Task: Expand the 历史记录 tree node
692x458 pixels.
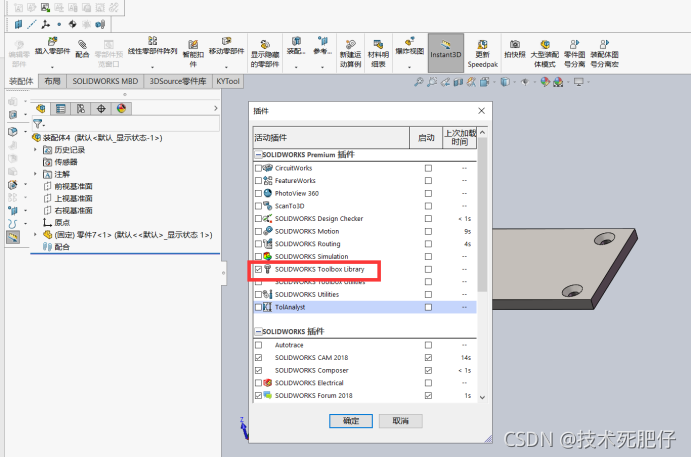Action: pyautogui.click(x=35, y=150)
